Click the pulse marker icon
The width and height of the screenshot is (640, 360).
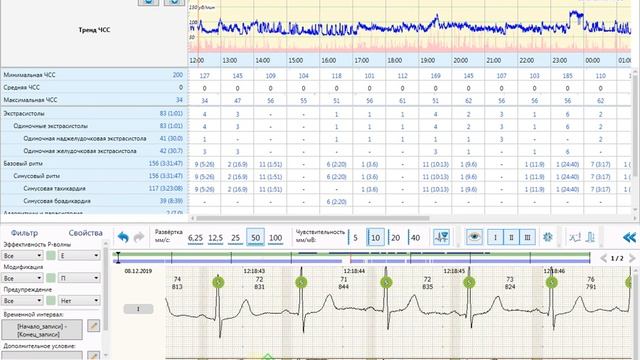pyautogui.click(x=591, y=237)
